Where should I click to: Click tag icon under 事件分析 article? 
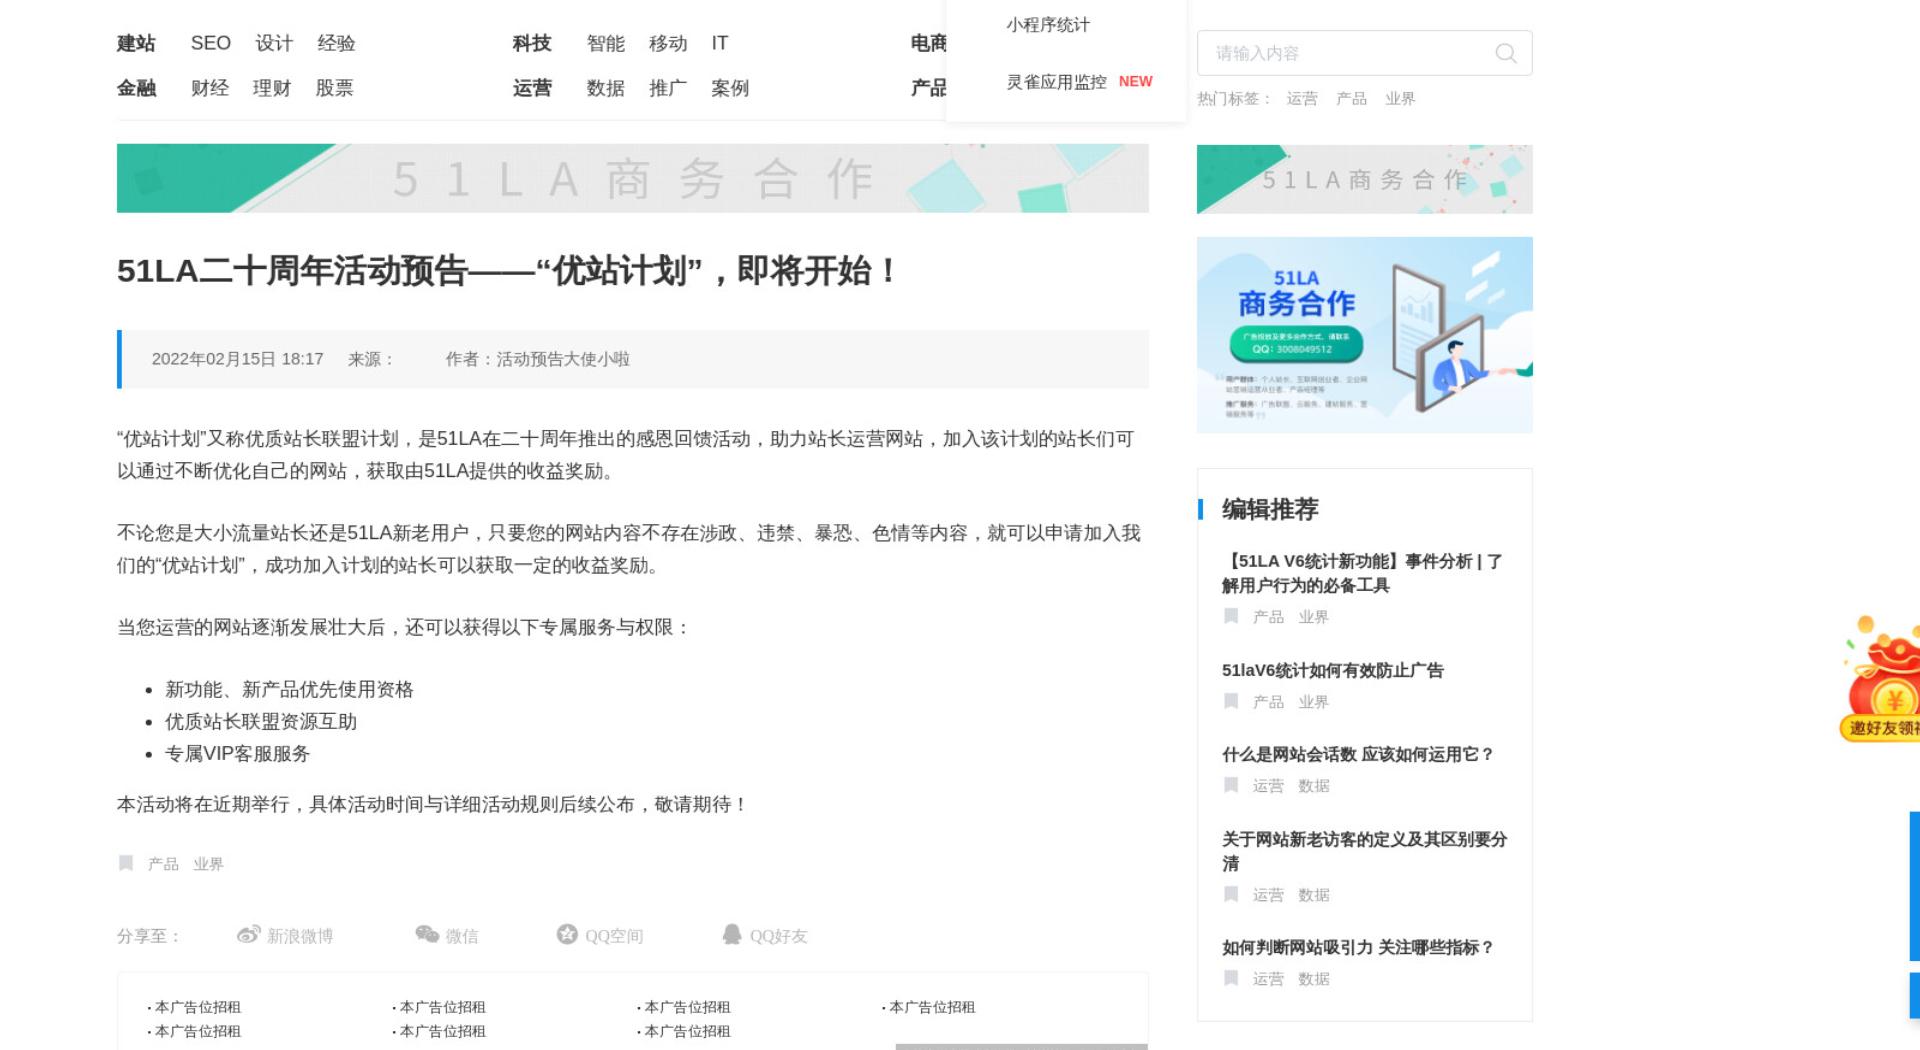(1231, 616)
